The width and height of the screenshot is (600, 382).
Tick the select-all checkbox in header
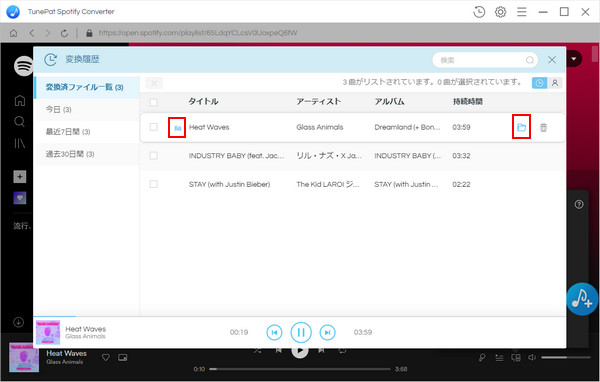(153, 102)
